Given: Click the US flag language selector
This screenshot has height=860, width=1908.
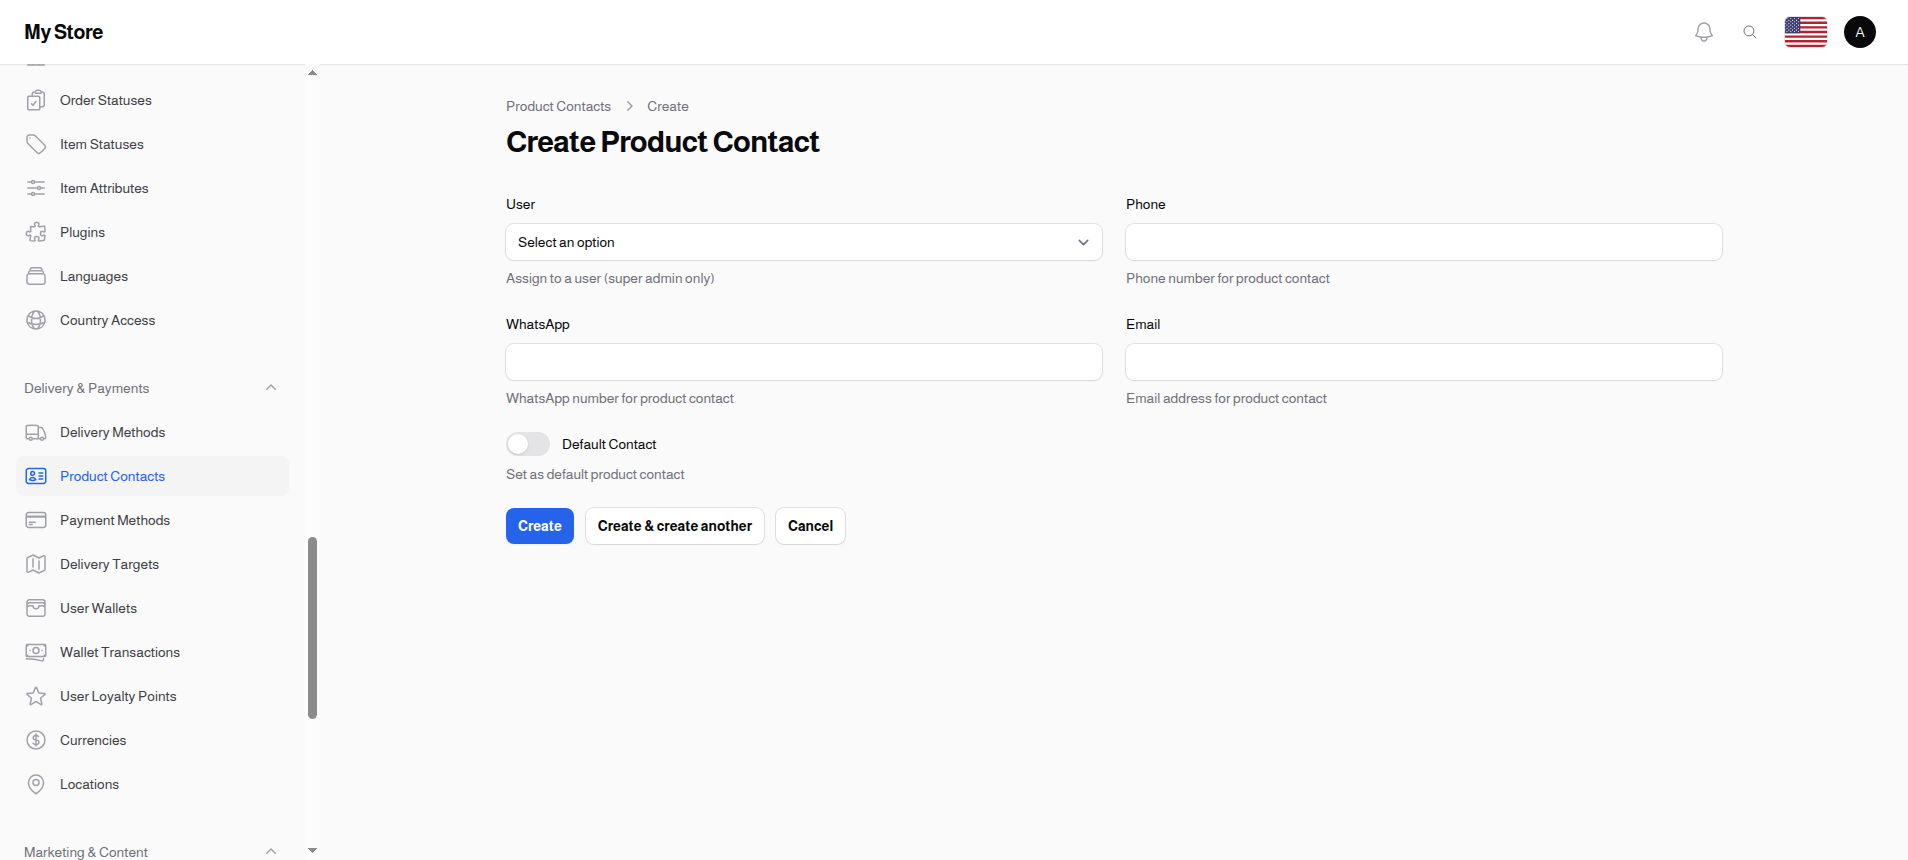Looking at the screenshot, I should point(1806,31).
